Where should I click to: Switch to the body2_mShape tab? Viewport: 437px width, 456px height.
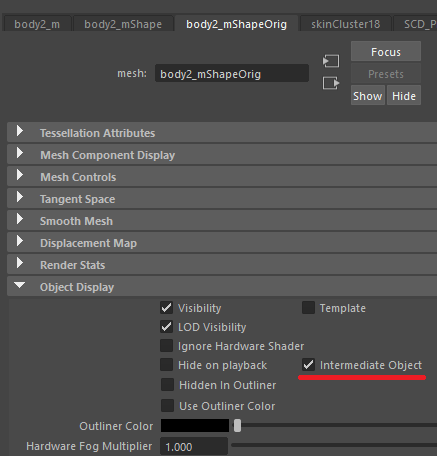click(123, 24)
